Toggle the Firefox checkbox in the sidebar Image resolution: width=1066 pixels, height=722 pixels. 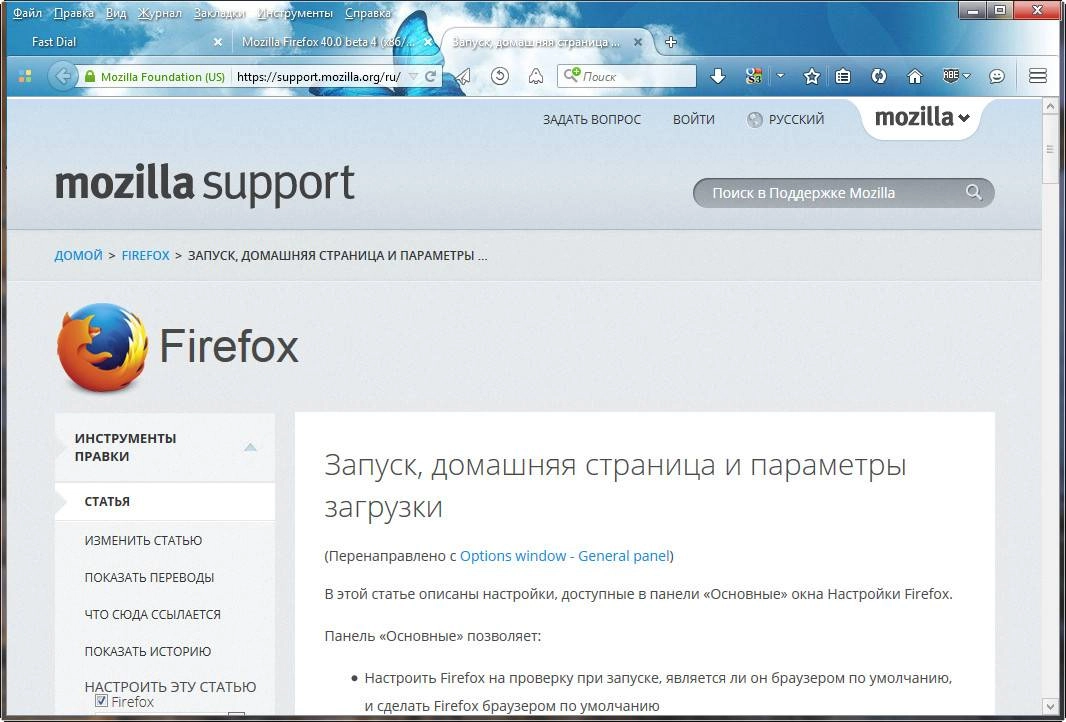click(101, 701)
